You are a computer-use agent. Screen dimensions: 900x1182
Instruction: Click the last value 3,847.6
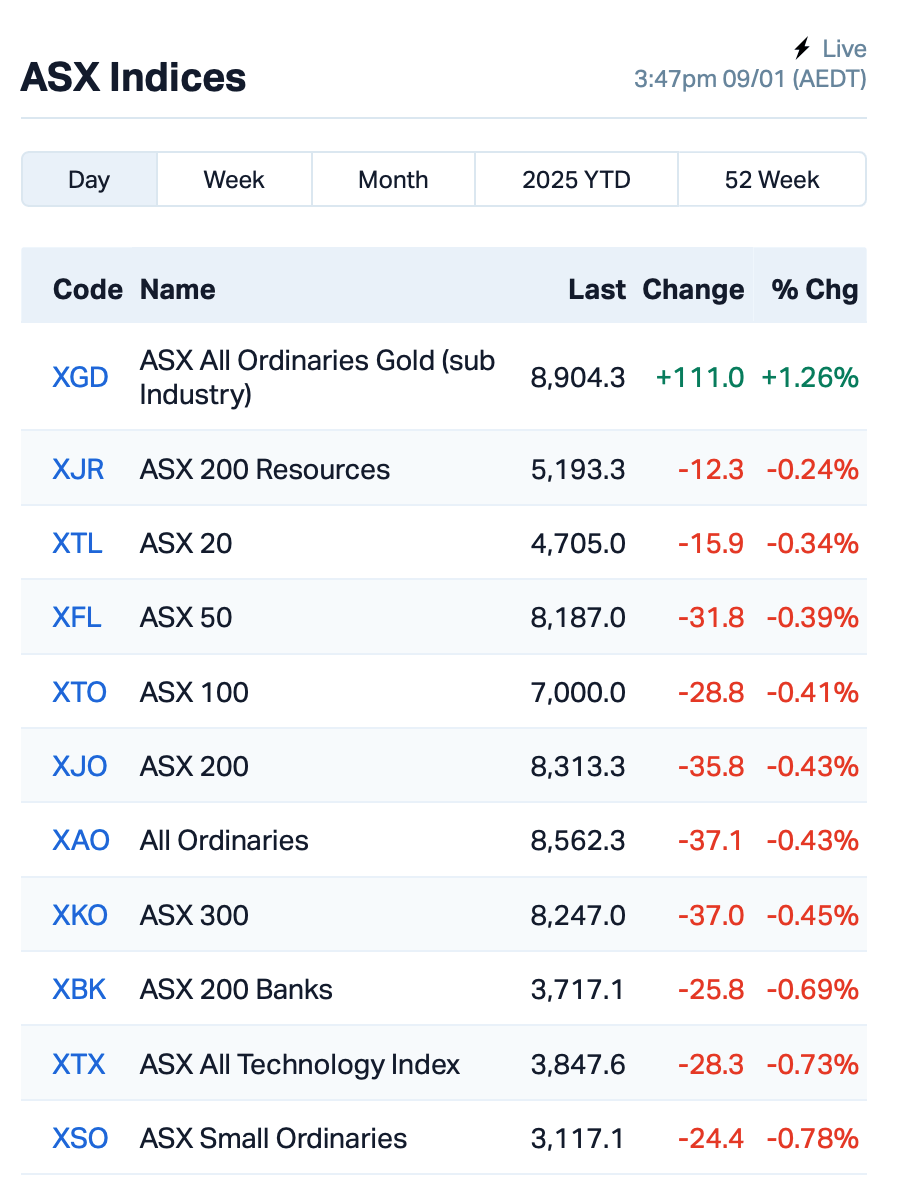578,1064
